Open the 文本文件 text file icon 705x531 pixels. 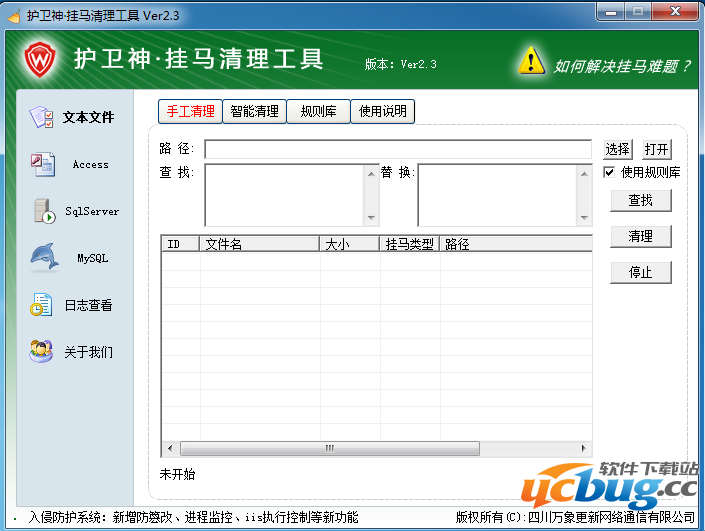pyautogui.click(x=41, y=117)
